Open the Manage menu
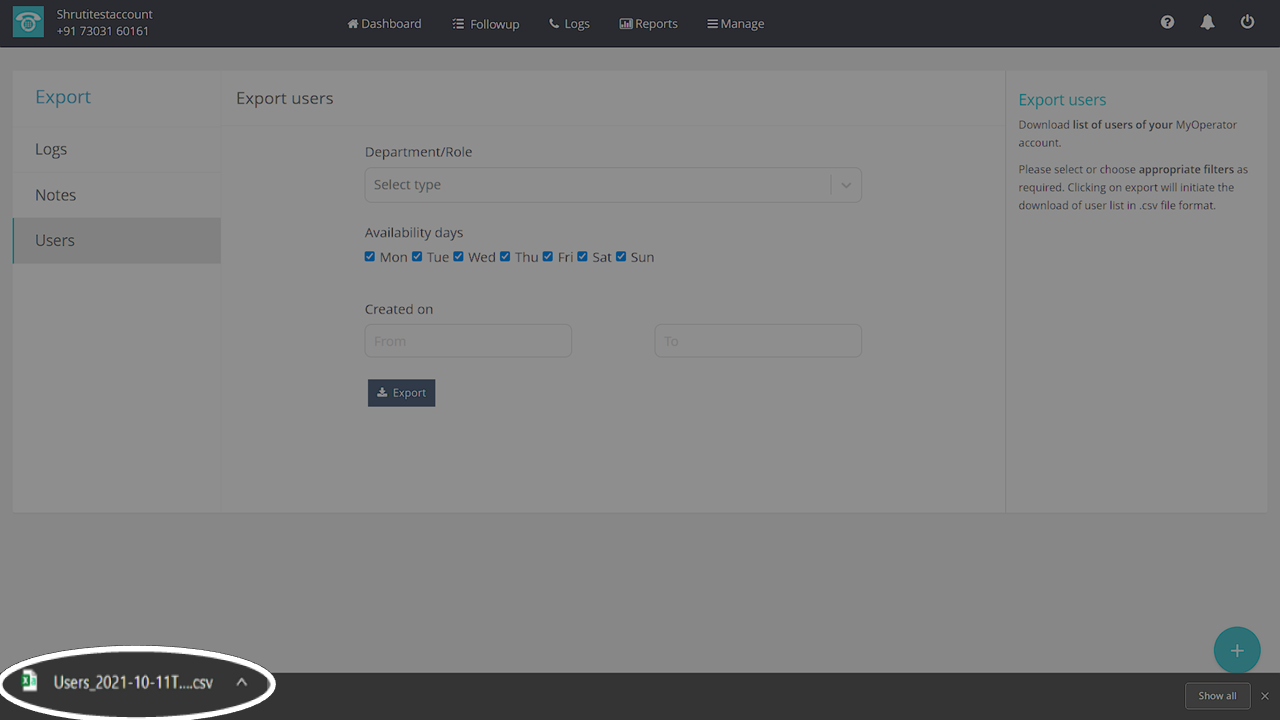 tap(735, 24)
